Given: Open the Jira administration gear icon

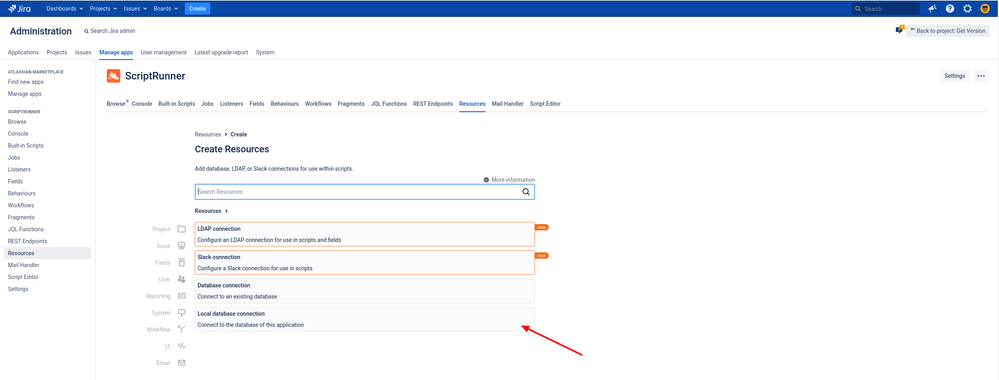Looking at the screenshot, I should (967, 9).
